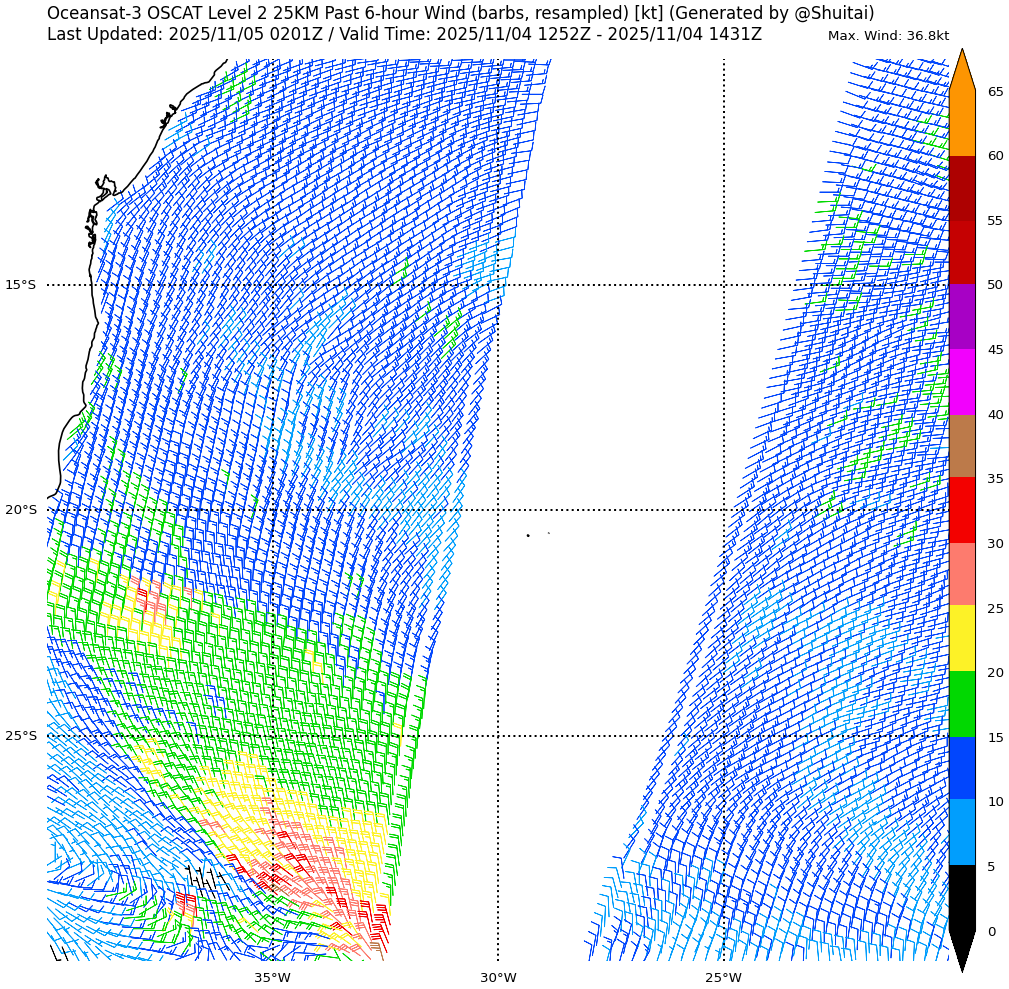Click the 25°S latitude axis label
1009x989 pixels.
[20, 736]
